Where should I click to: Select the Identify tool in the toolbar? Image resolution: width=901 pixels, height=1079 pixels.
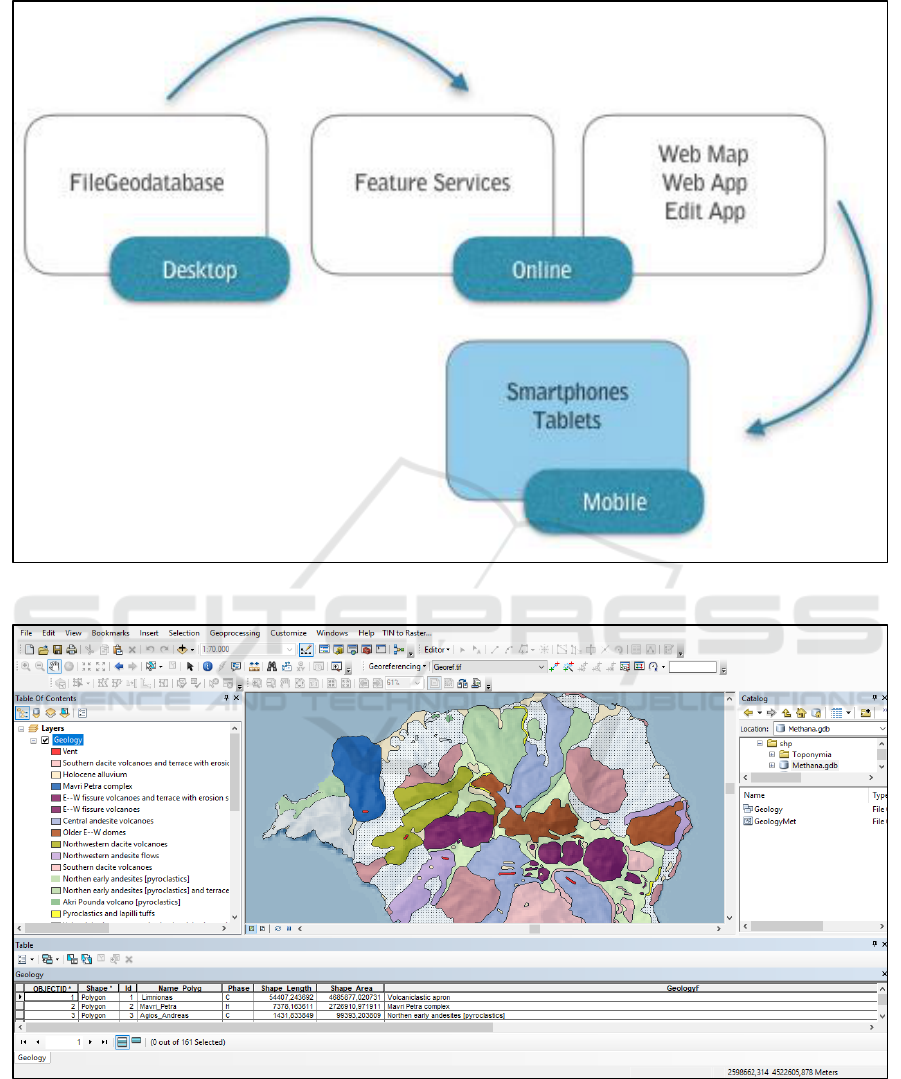(207, 666)
